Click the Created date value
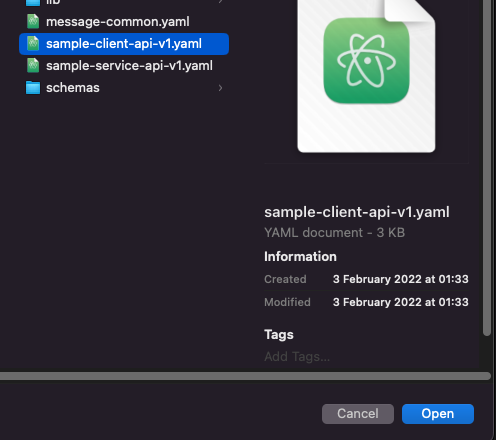496x440 pixels. (x=401, y=279)
